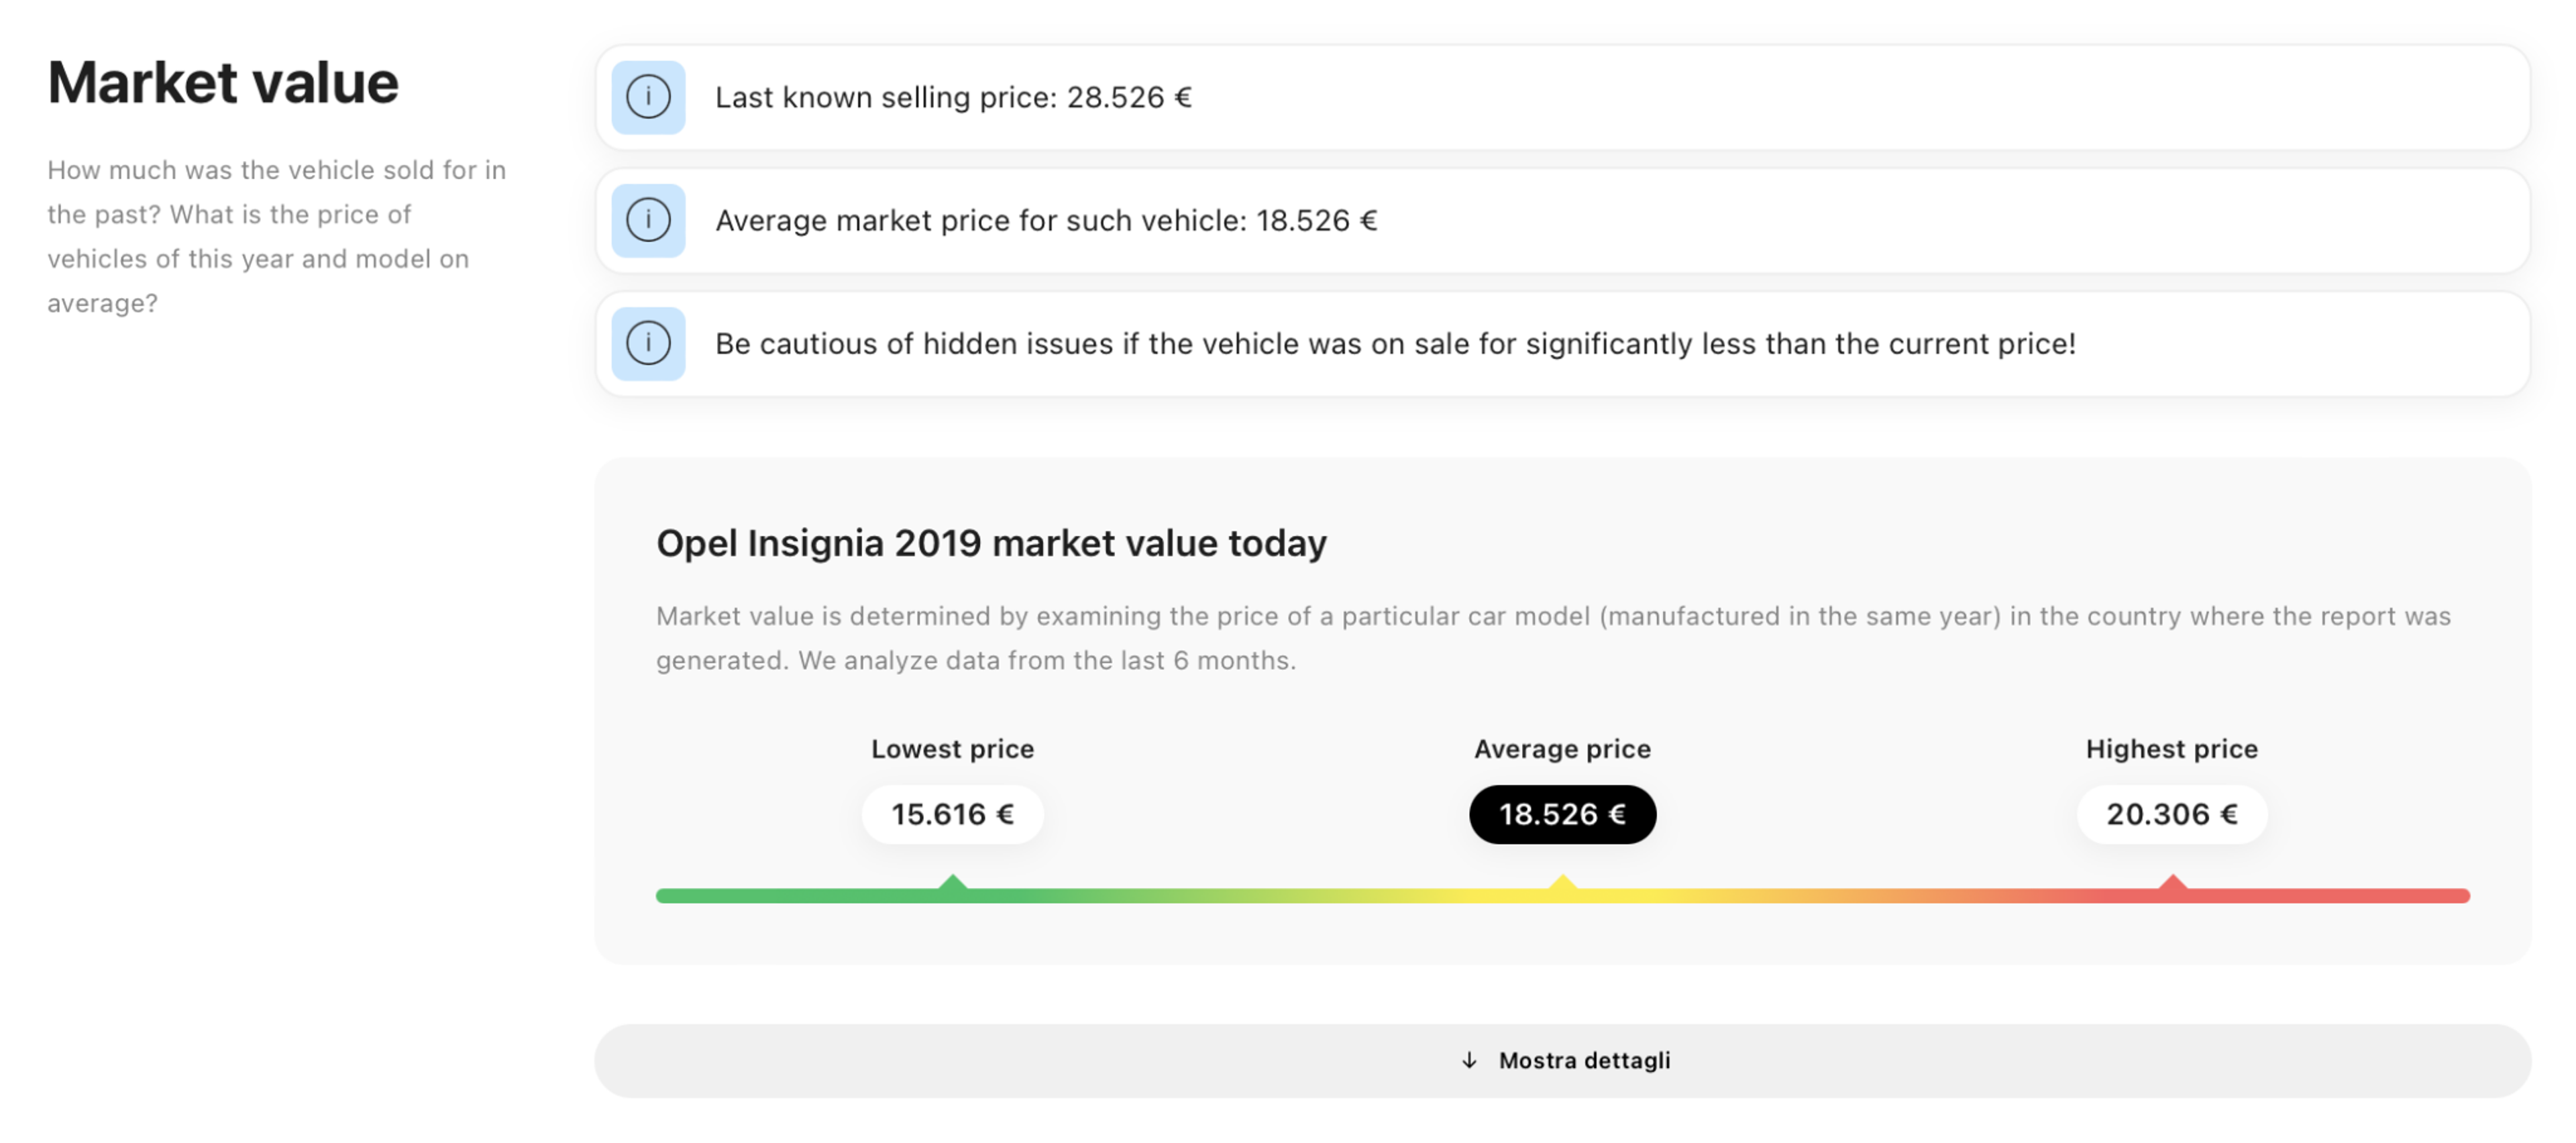Select the 15.616 € lowest price badge
The image size is (2576, 1143).
coord(953,814)
